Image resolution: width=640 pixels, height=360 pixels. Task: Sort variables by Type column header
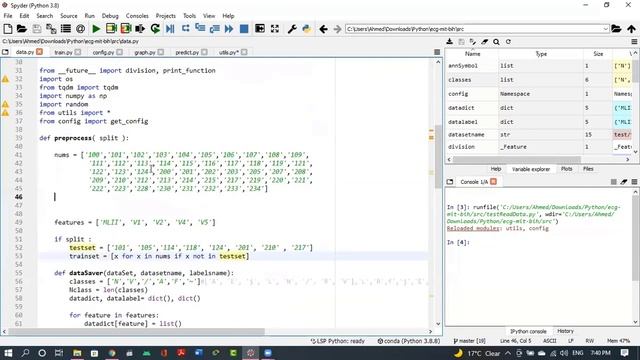coord(541,54)
